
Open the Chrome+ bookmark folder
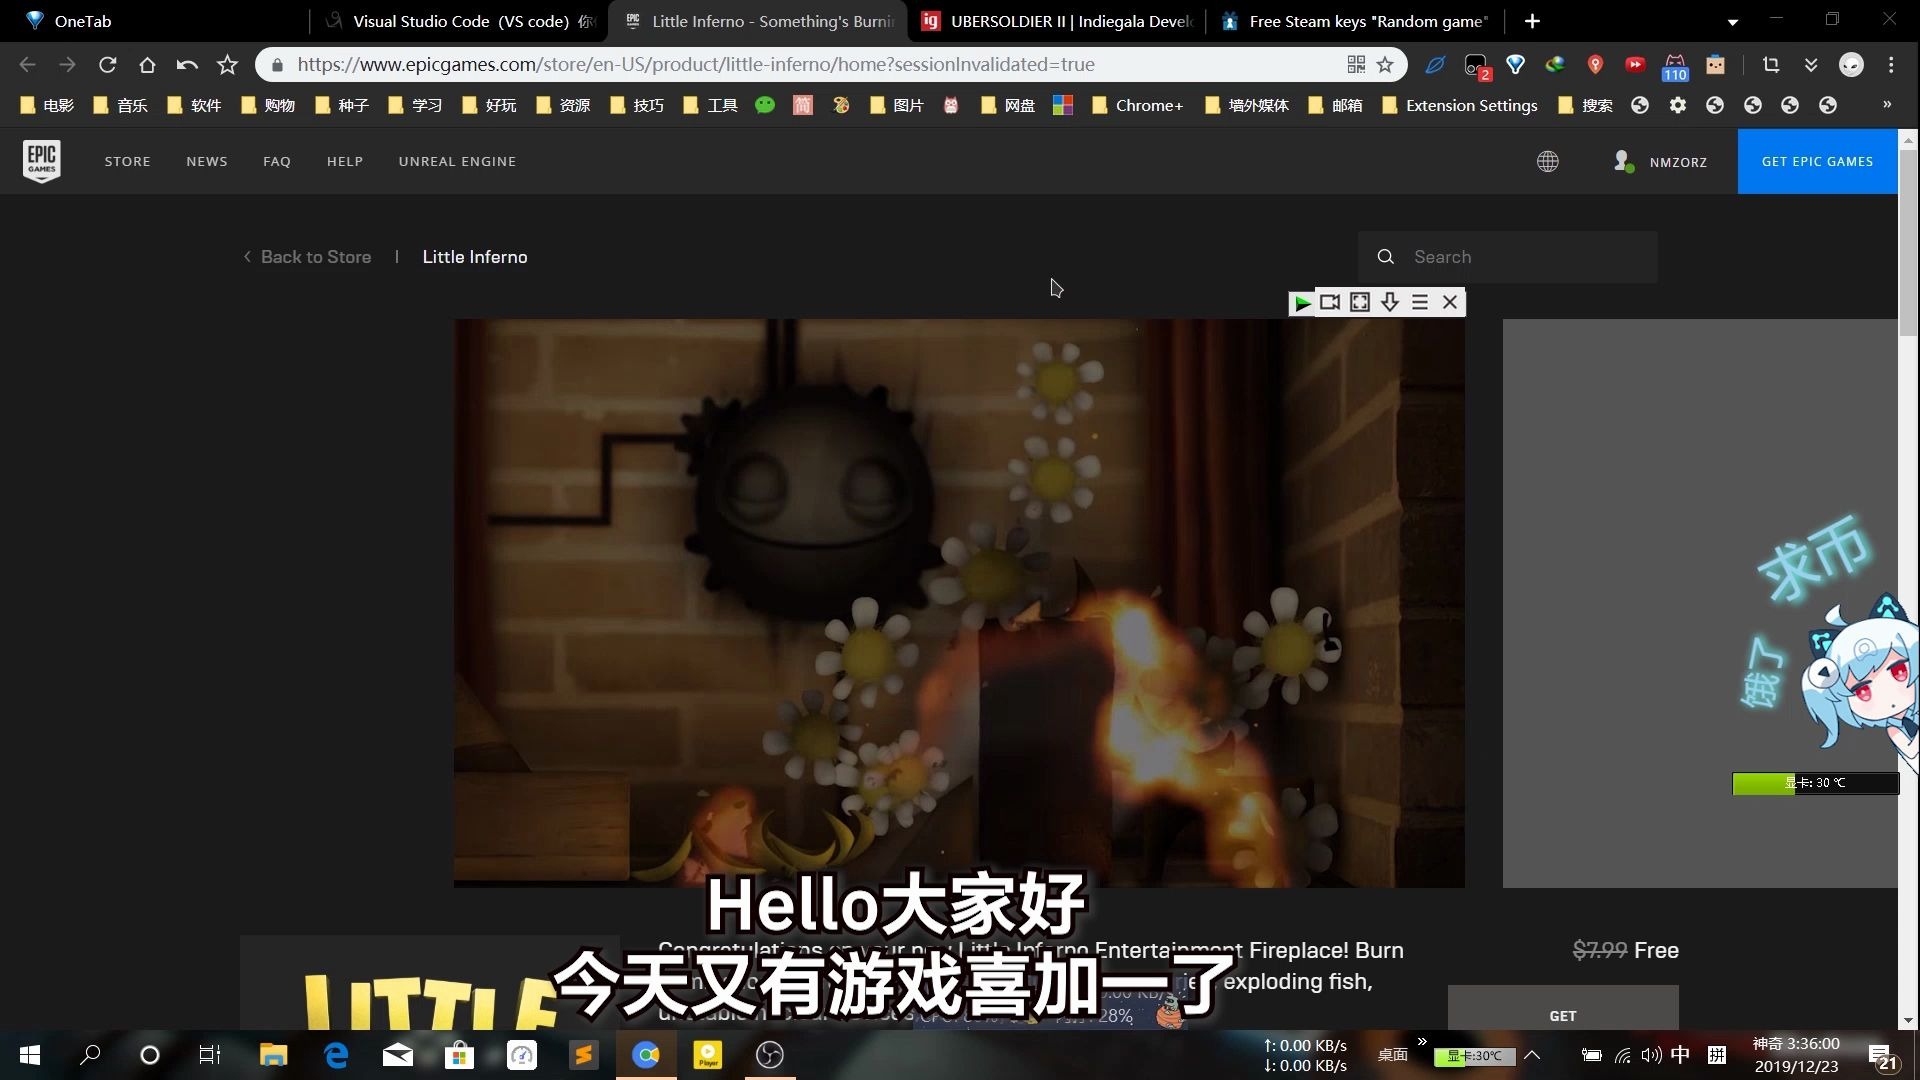coord(1137,105)
